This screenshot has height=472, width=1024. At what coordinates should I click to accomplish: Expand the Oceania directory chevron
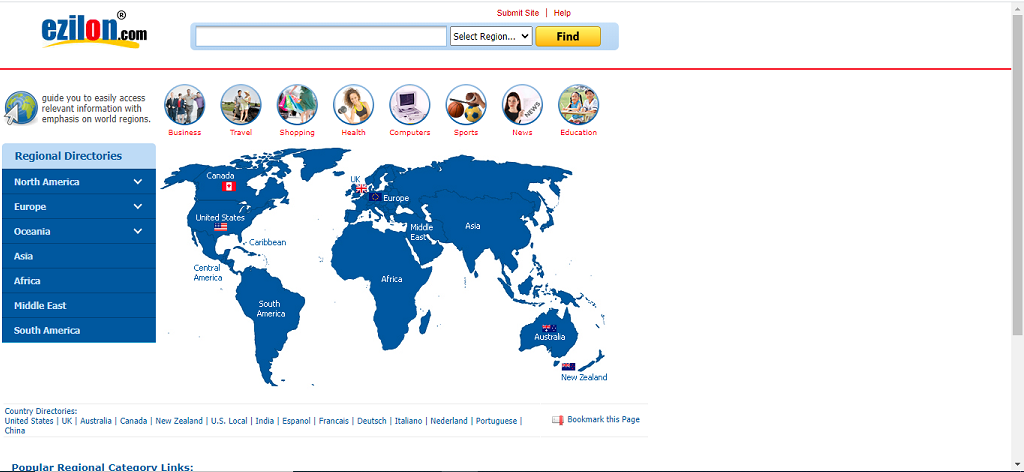(138, 231)
